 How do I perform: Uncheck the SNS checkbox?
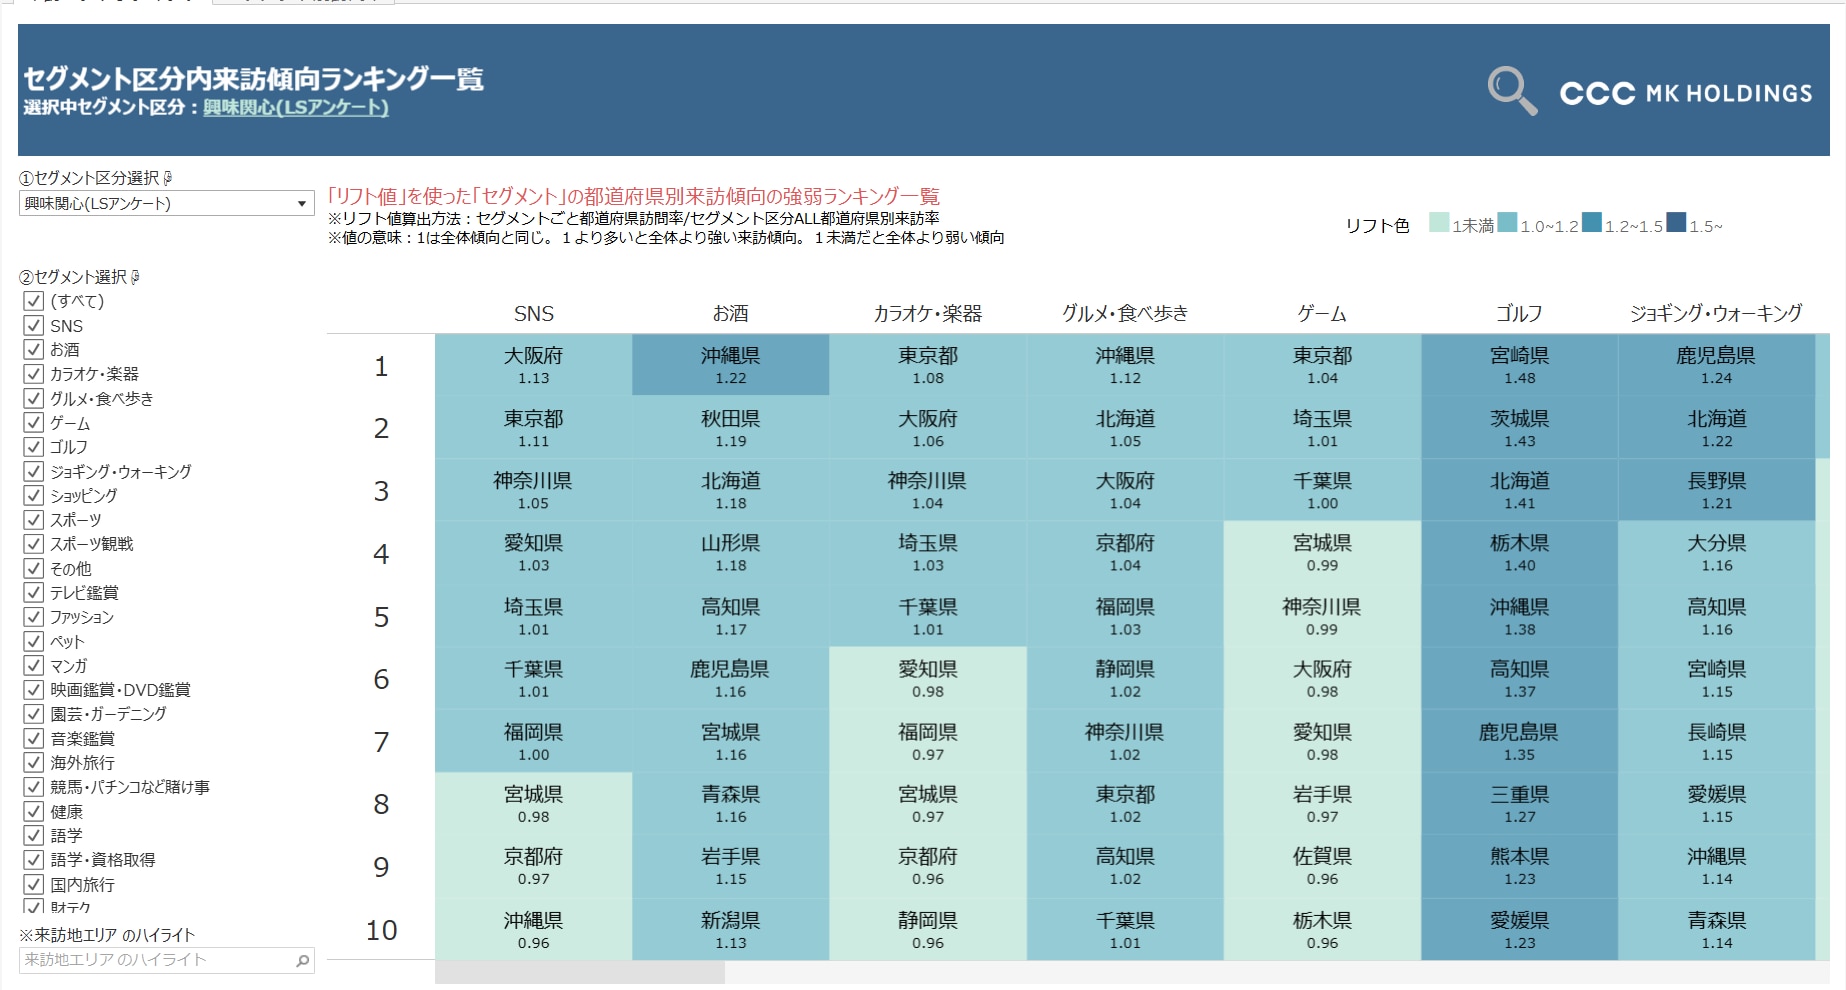pyautogui.click(x=34, y=325)
